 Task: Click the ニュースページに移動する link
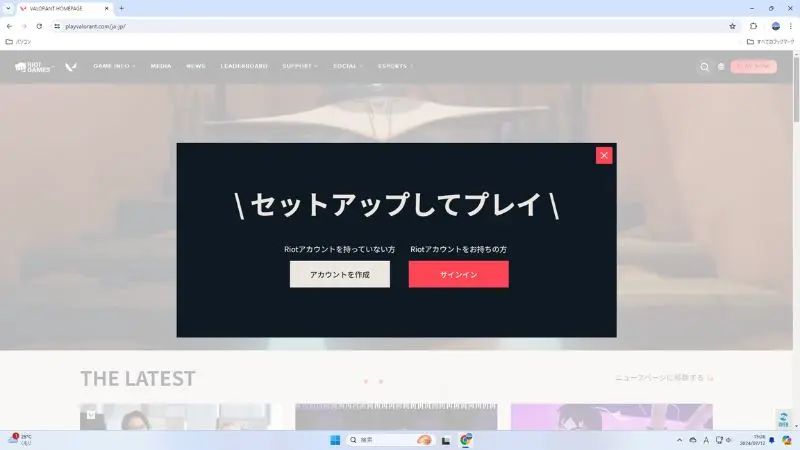point(664,378)
